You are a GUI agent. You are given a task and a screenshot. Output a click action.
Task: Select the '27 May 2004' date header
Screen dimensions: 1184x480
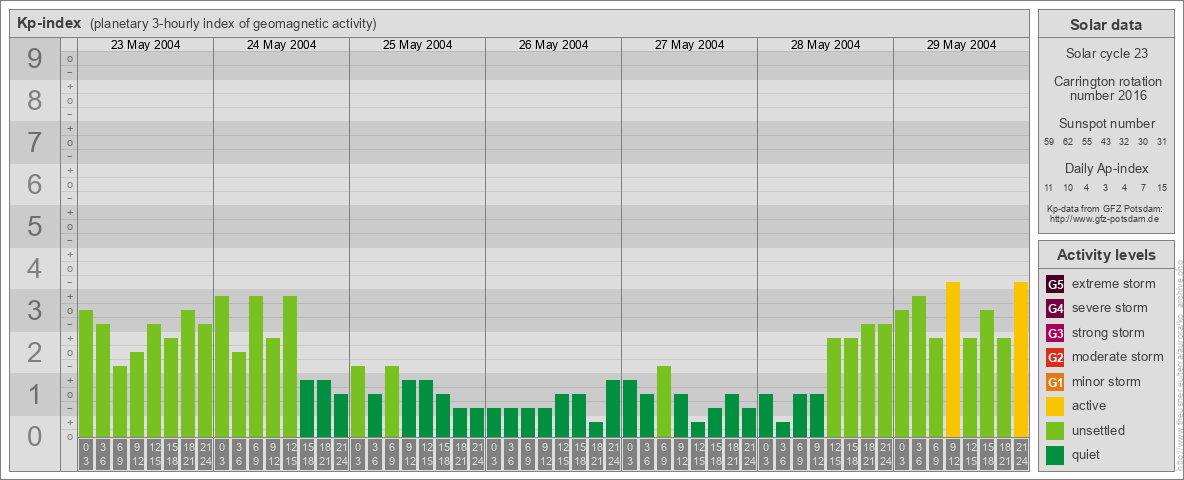coord(689,45)
